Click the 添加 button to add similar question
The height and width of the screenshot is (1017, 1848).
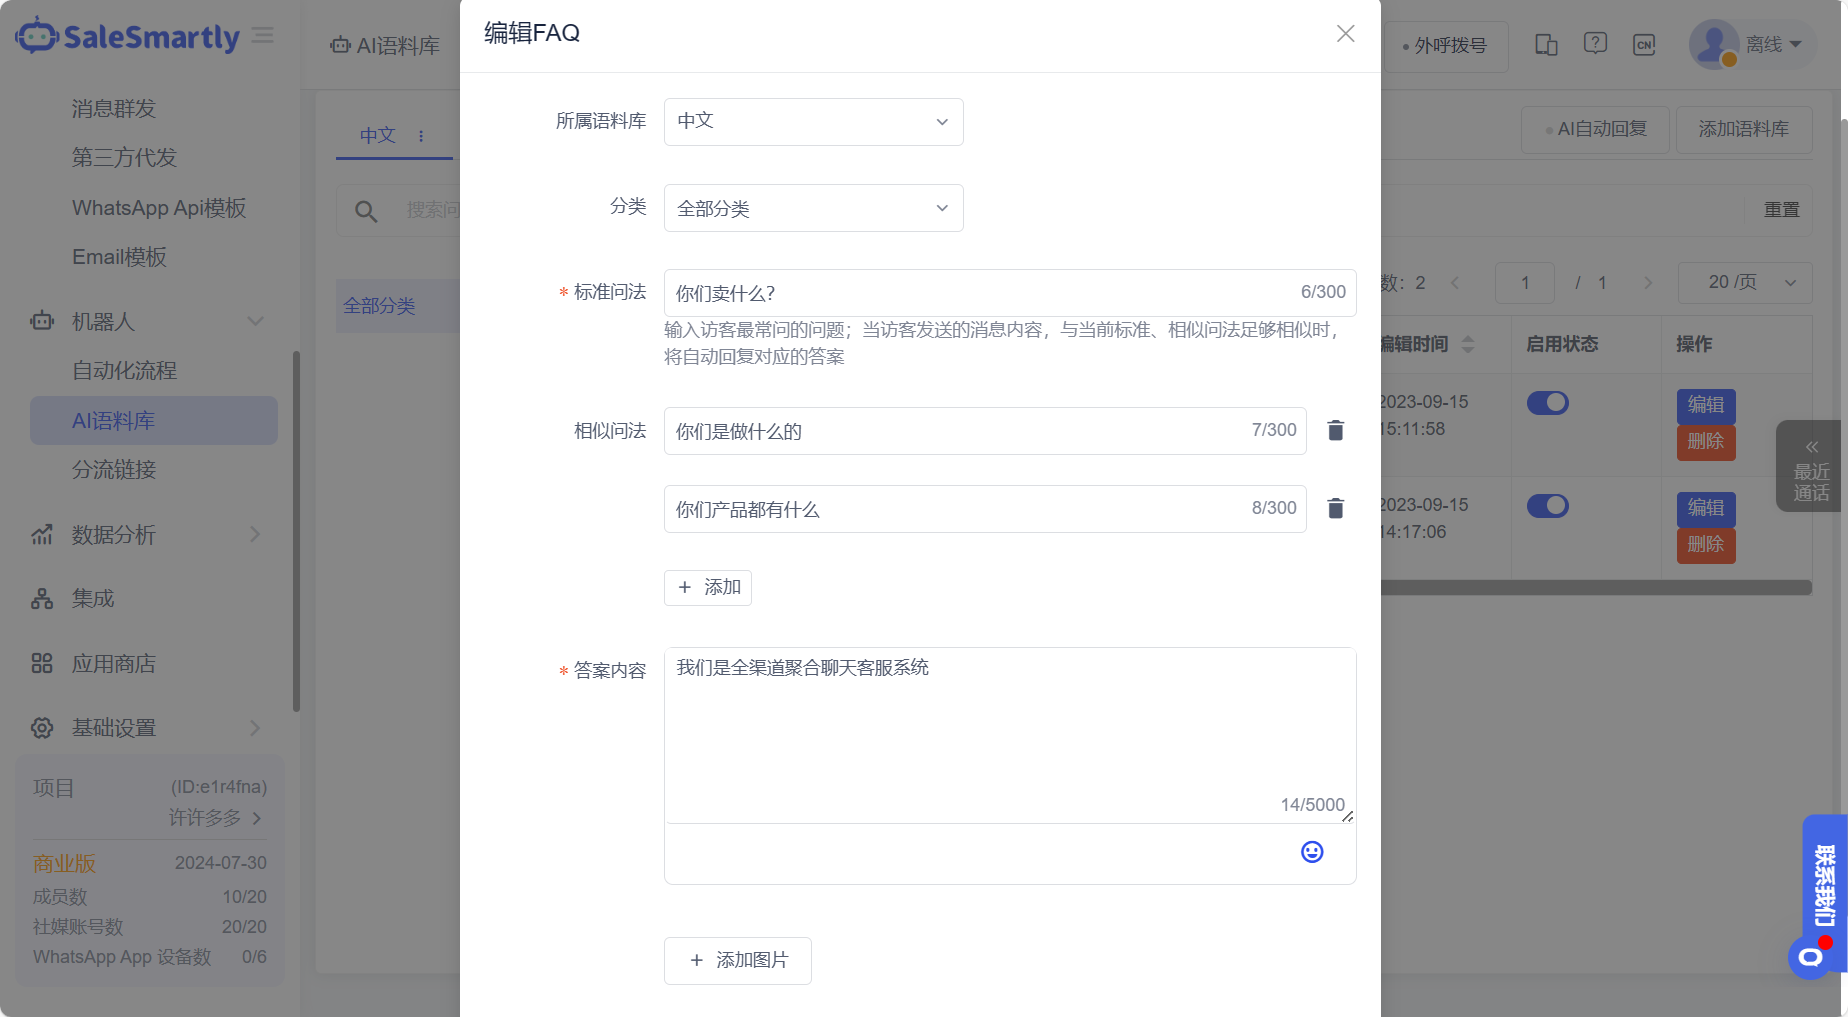707,588
